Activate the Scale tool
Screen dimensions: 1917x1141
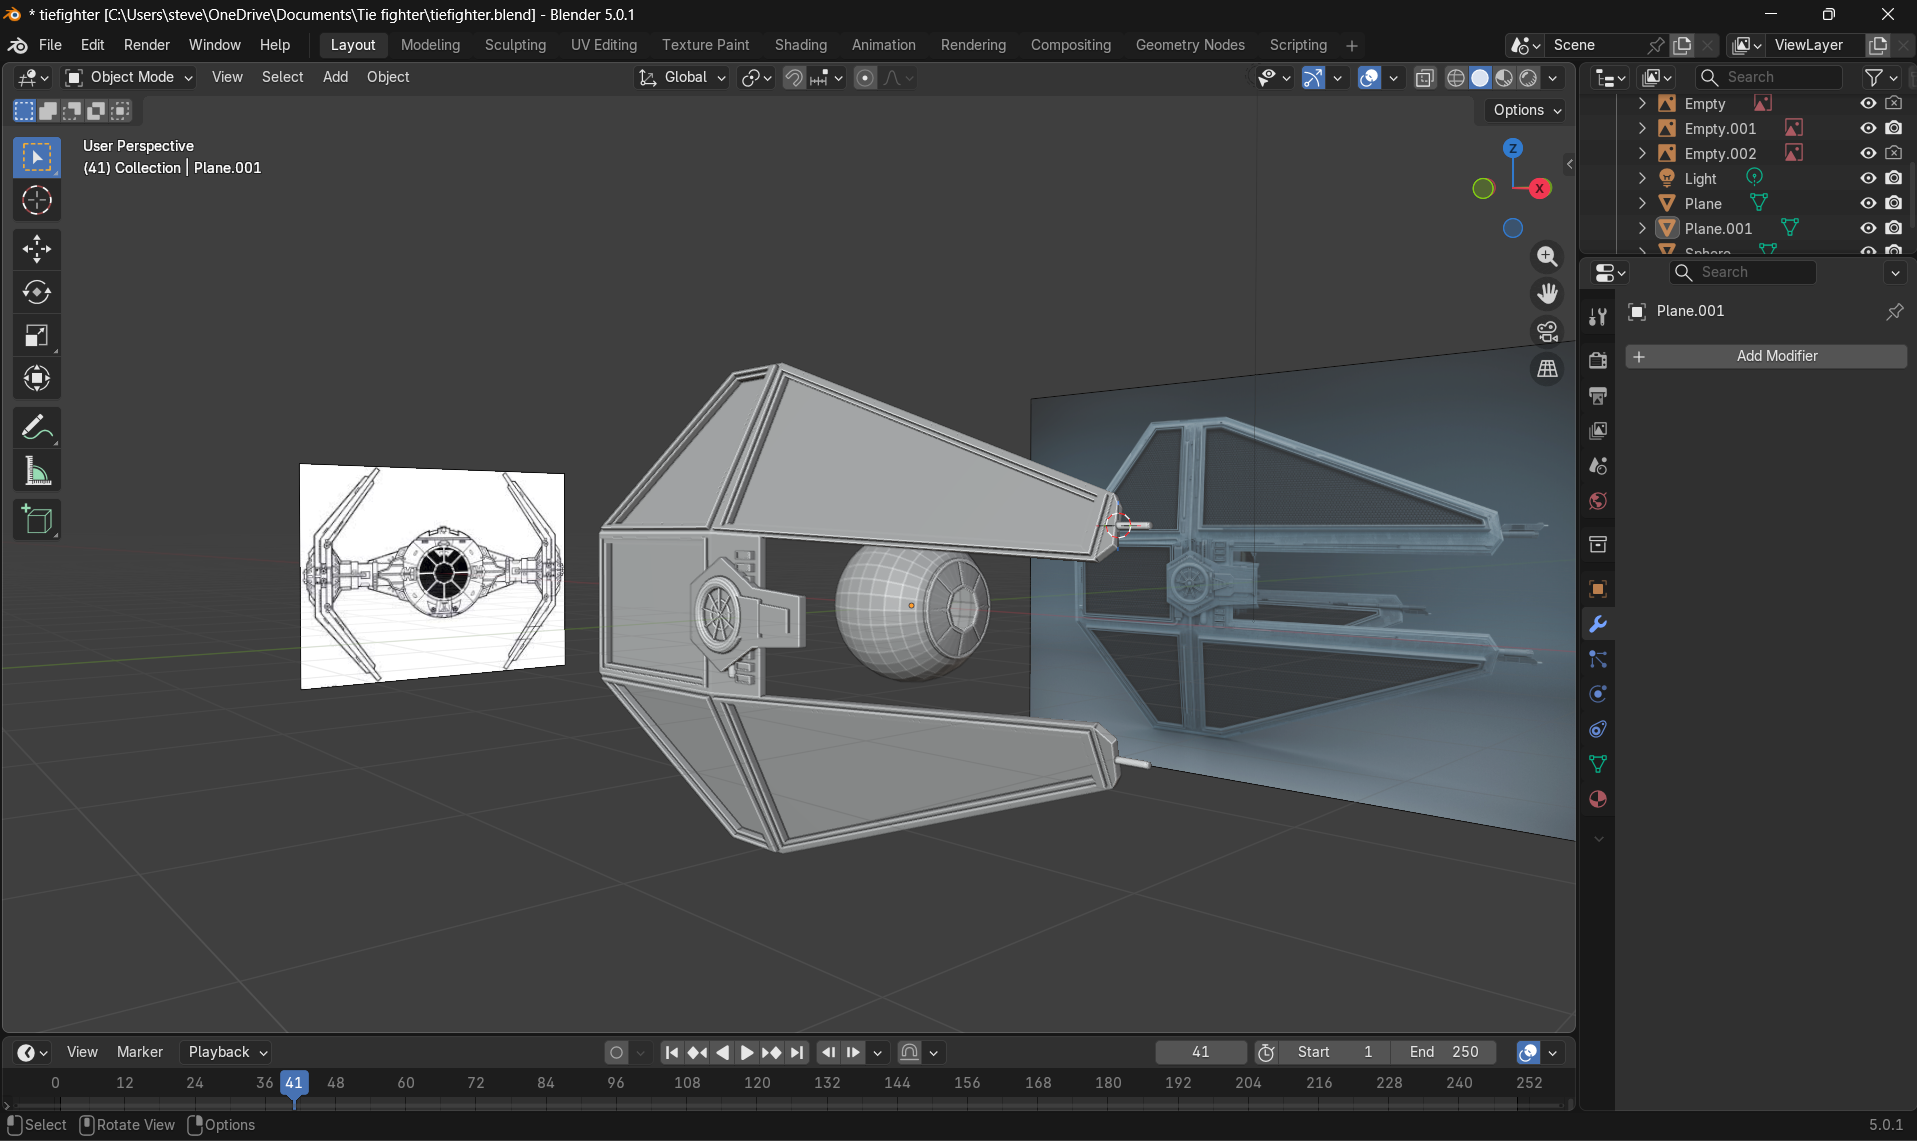[x=37, y=336]
